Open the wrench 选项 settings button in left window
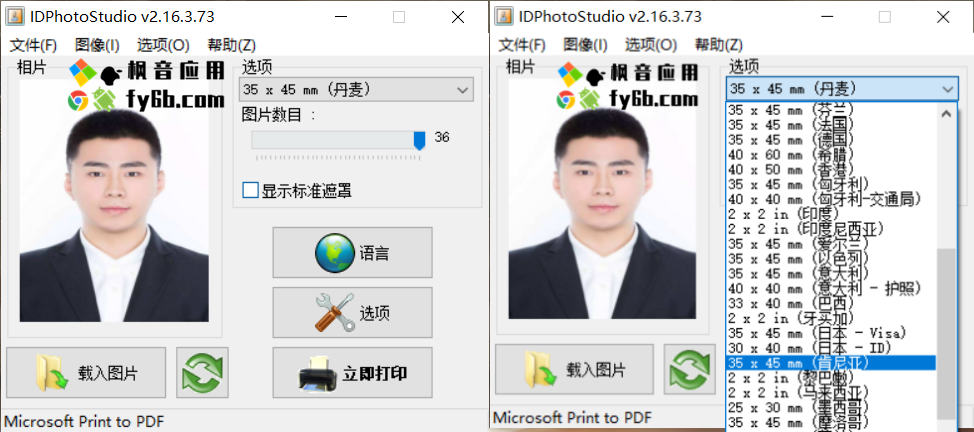This screenshot has height=432, width=974. (x=352, y=313)
